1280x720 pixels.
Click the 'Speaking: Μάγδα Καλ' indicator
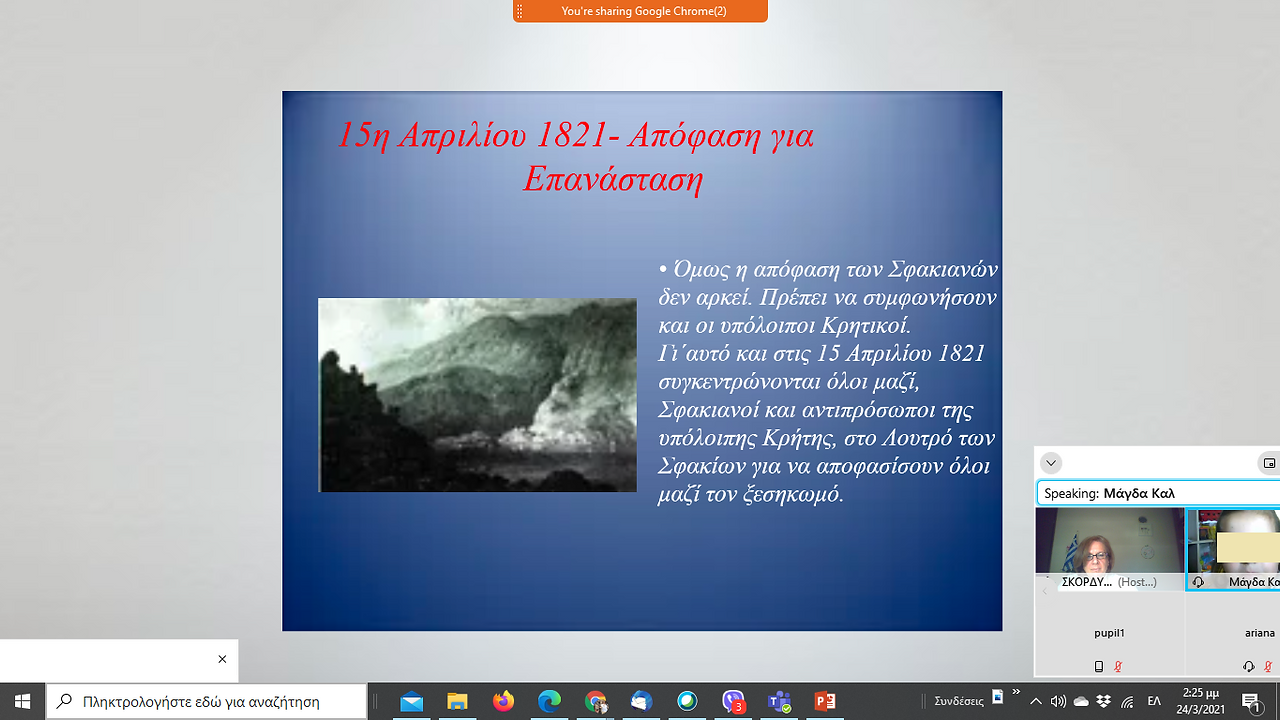pyautogui.click(x=1158, y=493)
